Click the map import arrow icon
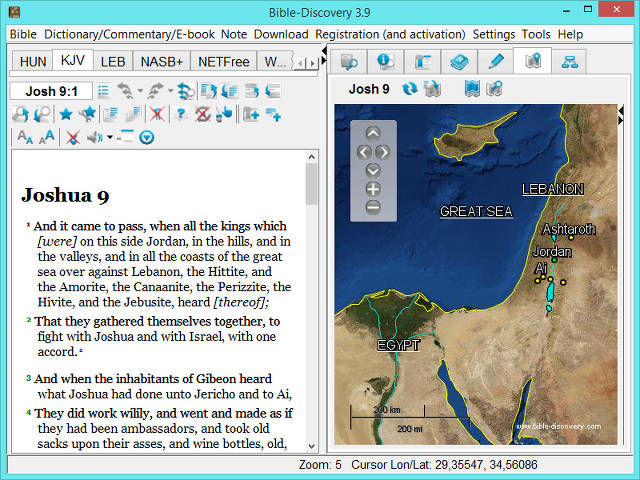 point(432,89)
